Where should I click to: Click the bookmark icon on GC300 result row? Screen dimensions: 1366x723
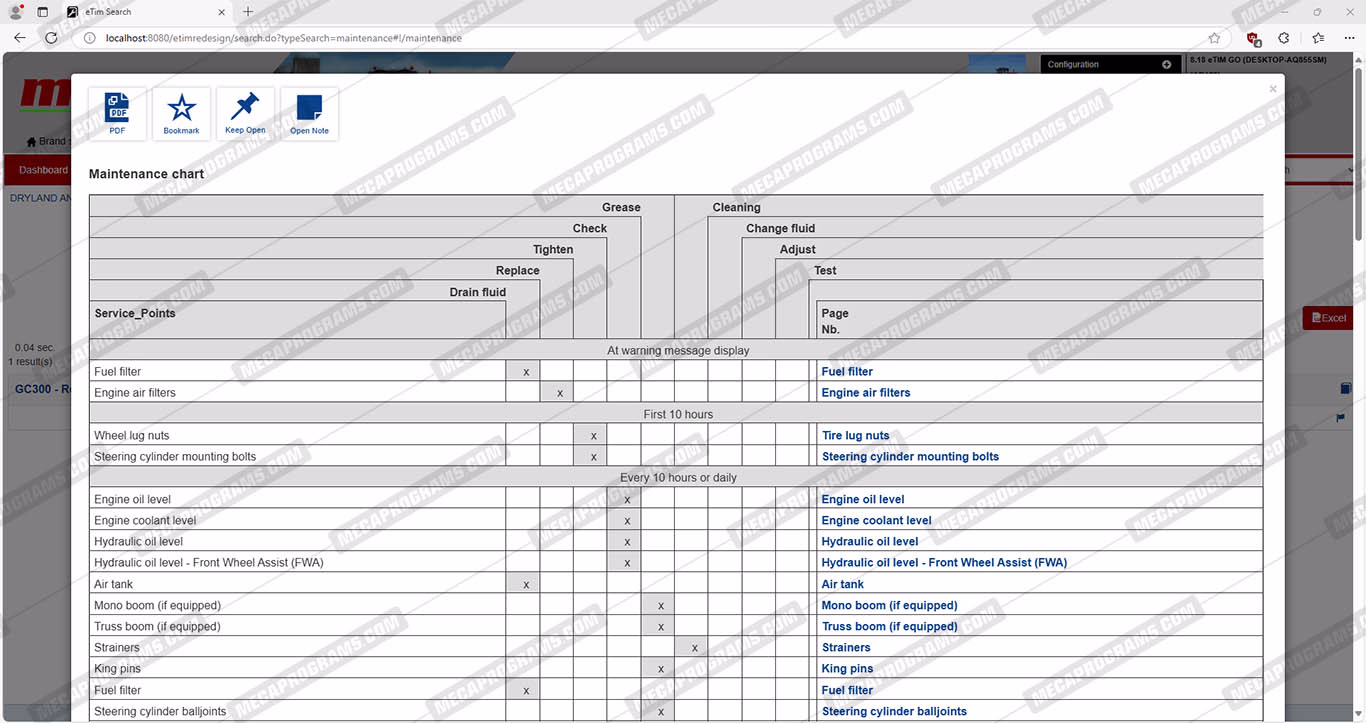coord(1345,389)
